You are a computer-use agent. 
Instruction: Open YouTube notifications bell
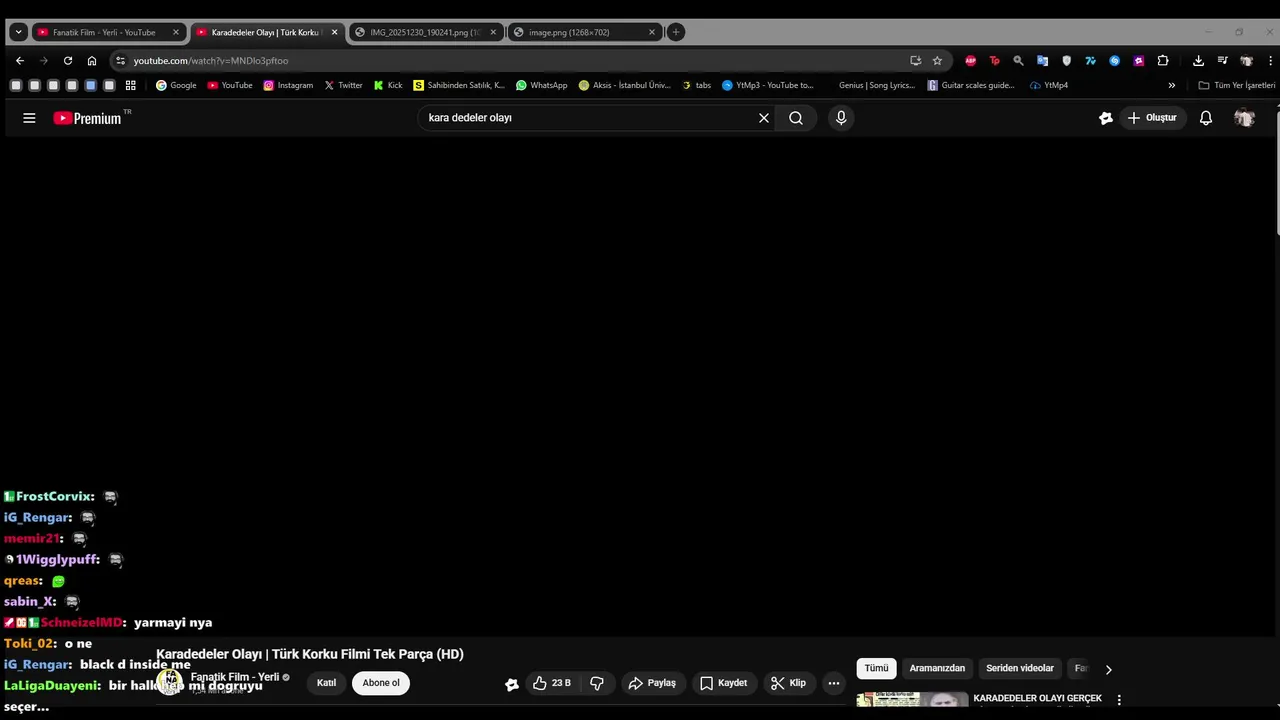click(1206, 118)
